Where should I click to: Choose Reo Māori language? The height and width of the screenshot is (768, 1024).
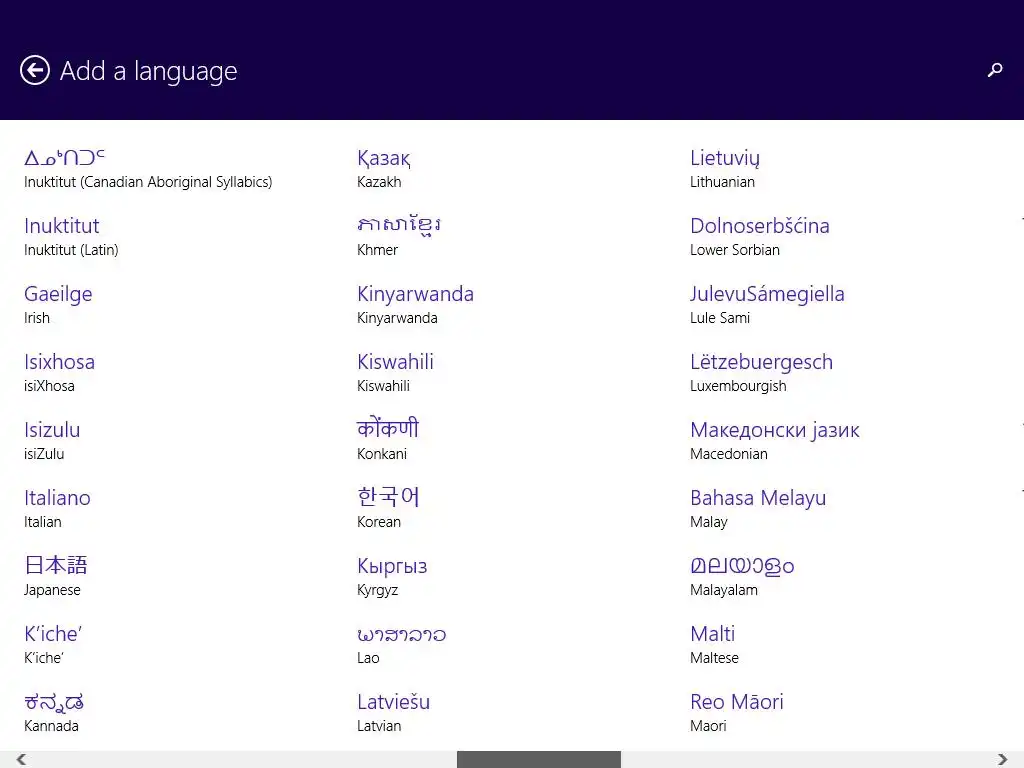tap(737, 712)
